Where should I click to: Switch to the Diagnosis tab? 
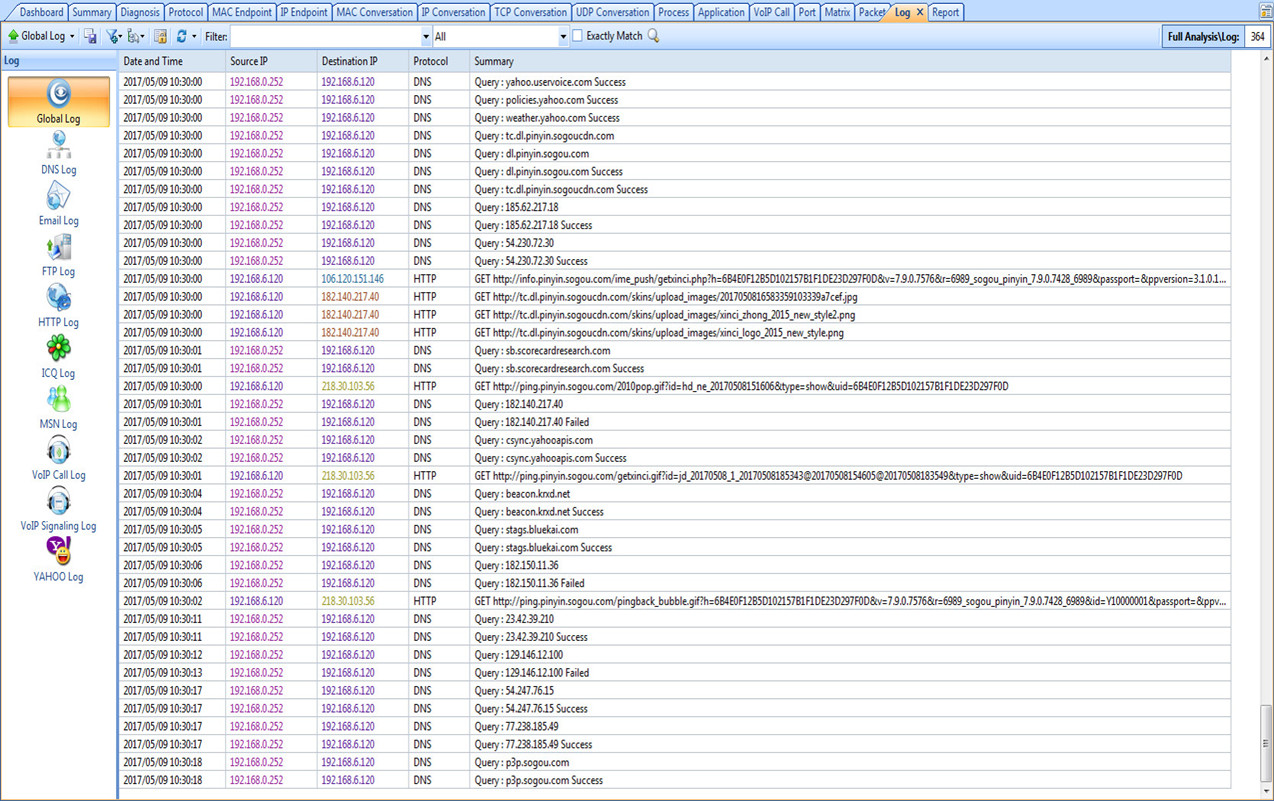tap(139, 12)
